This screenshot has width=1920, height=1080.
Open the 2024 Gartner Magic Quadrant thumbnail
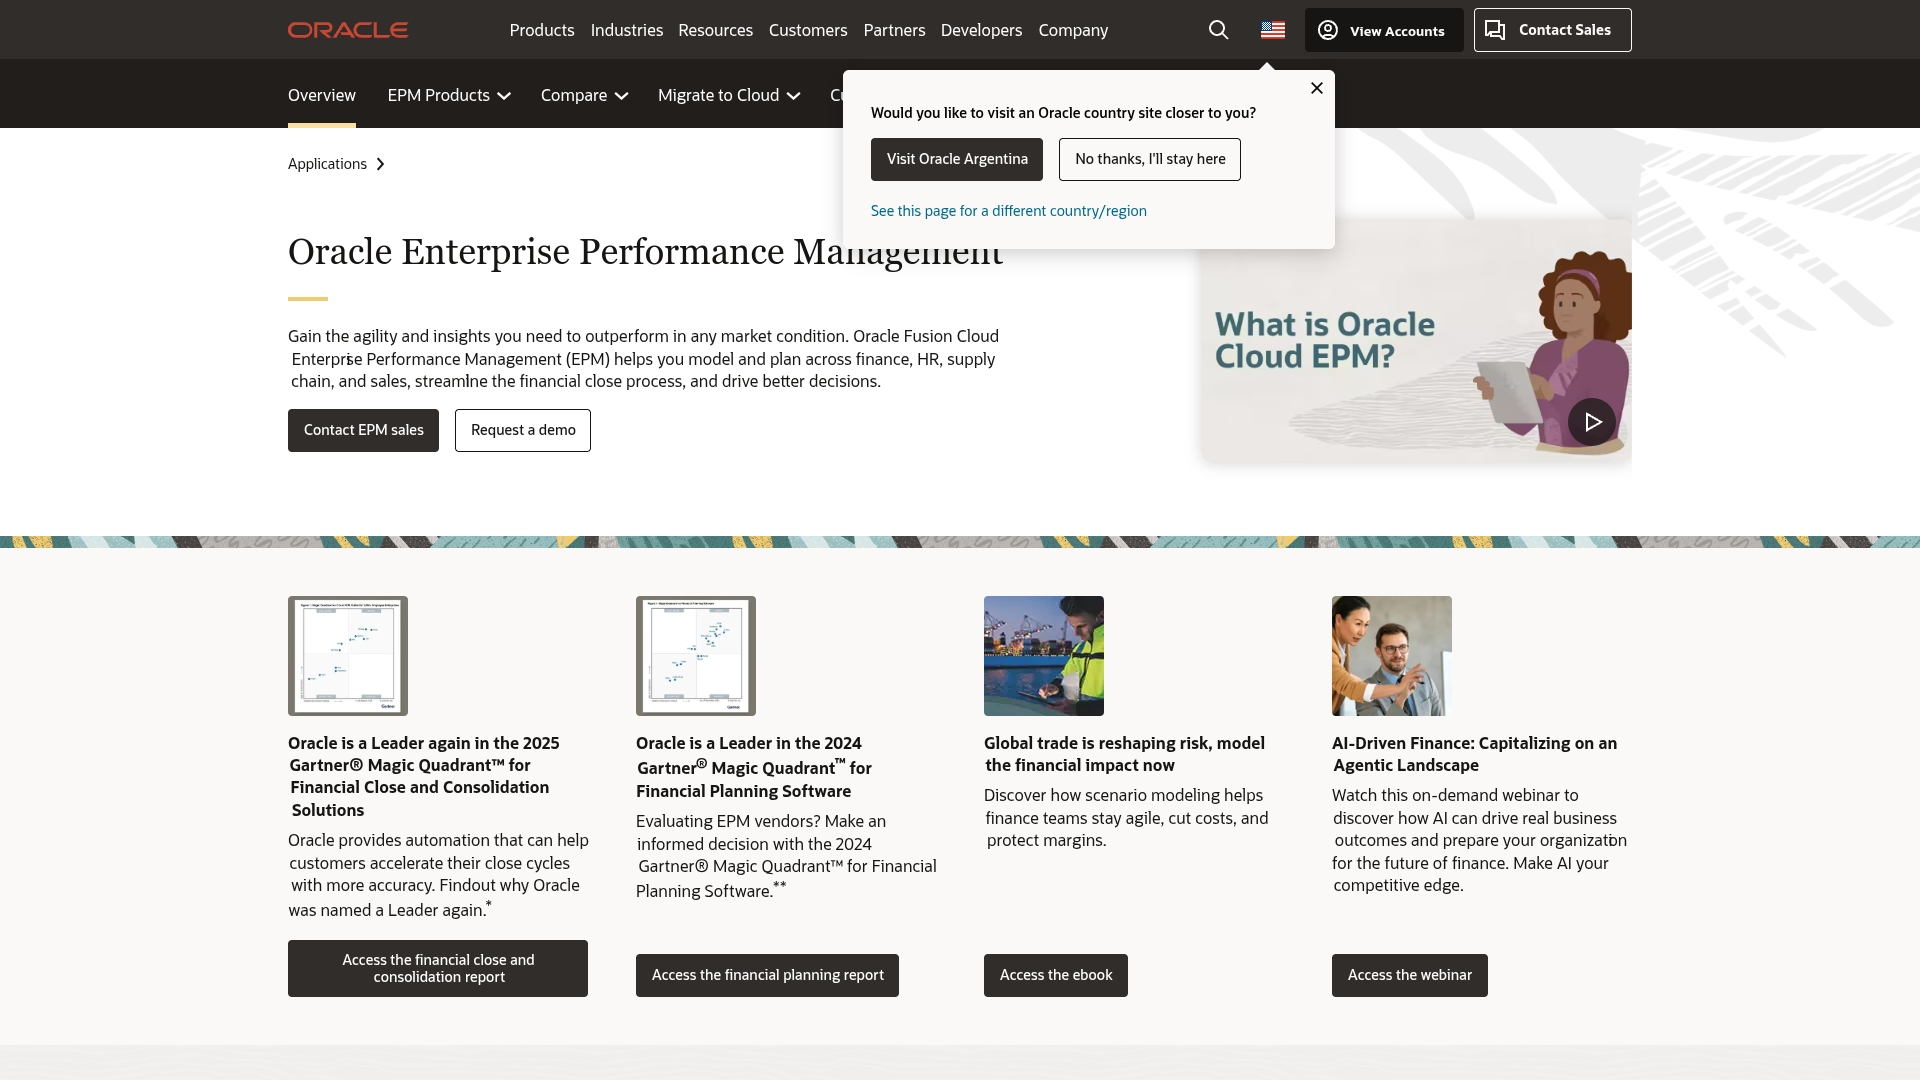pyautogui.click(x=696, y=656)
